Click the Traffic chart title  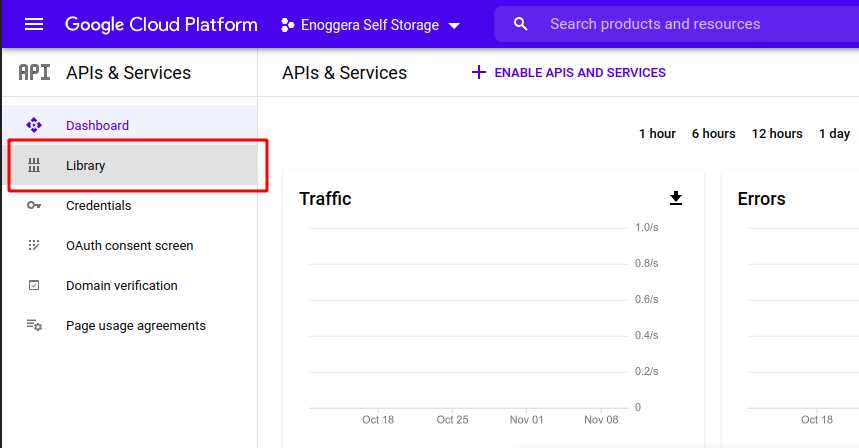click(x=325, y=199)
